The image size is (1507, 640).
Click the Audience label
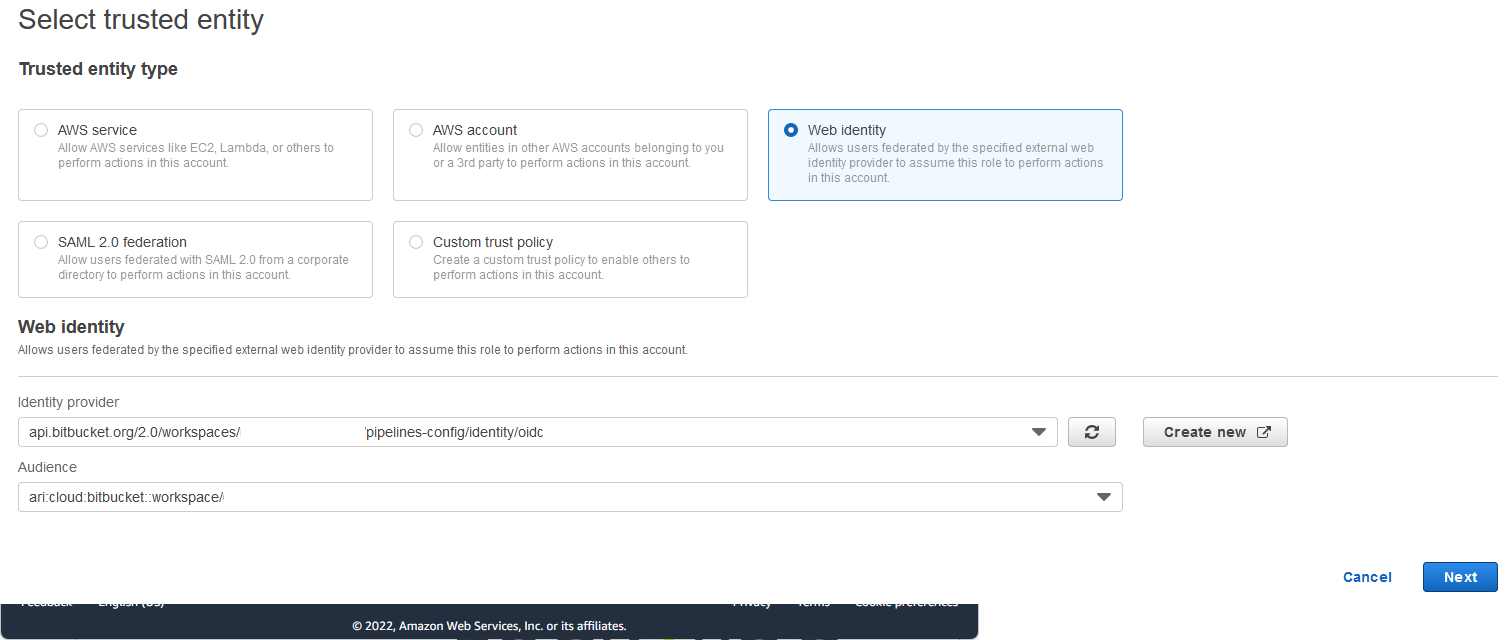click(x=47, y=467)
